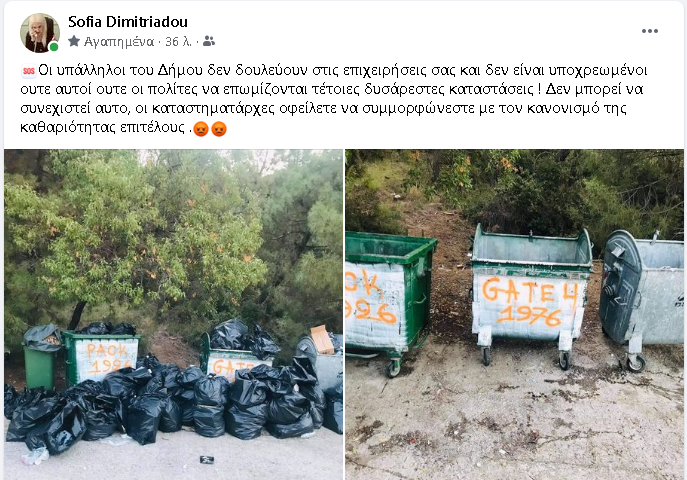Click the small green wheelie bin
Image resolution: width=687 pixels, height=480 pixels.
[40, 358]
